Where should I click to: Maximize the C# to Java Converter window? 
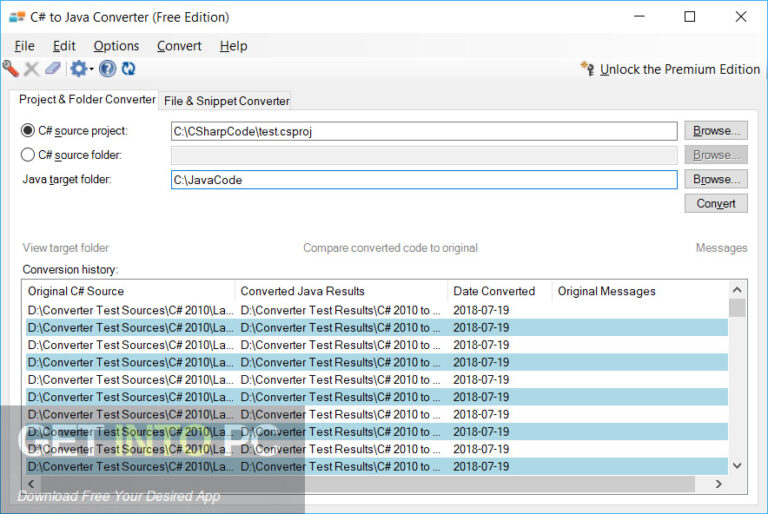[x=690, y=17]
